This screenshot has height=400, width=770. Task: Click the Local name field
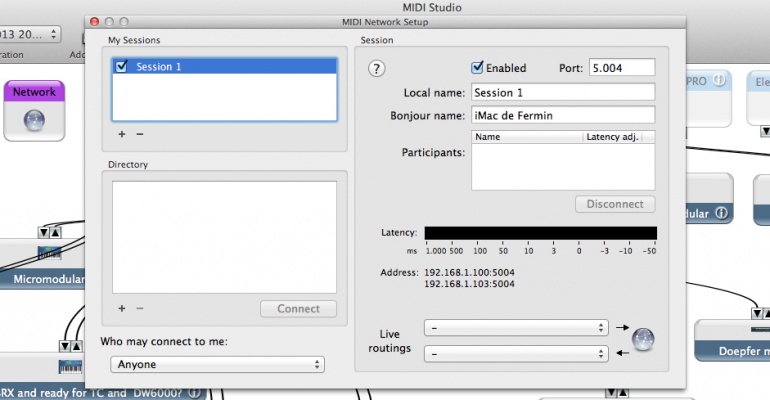click(563, 92)
